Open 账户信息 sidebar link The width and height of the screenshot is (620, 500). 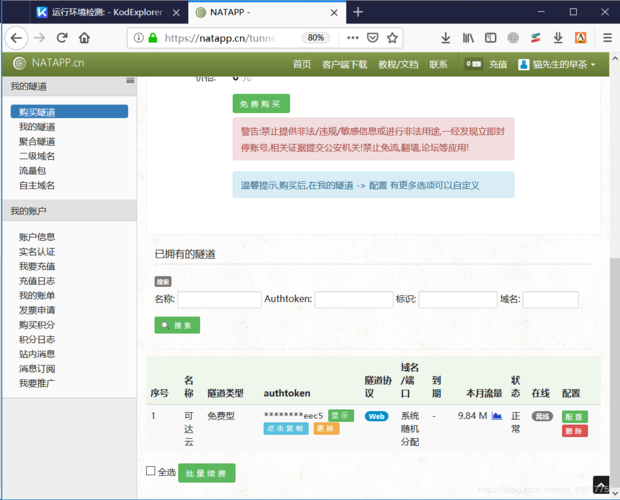(37, 237)
